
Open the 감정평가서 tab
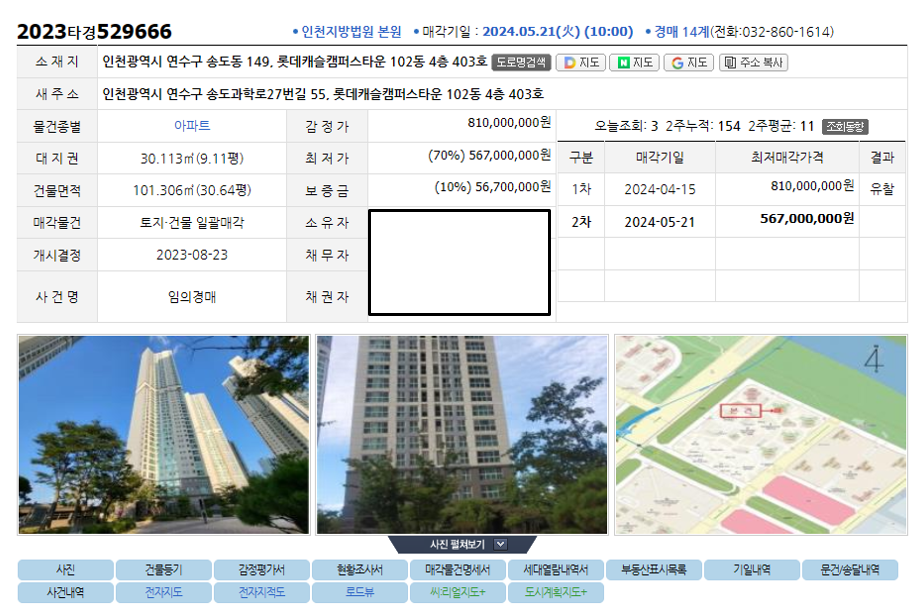[261, 570]
